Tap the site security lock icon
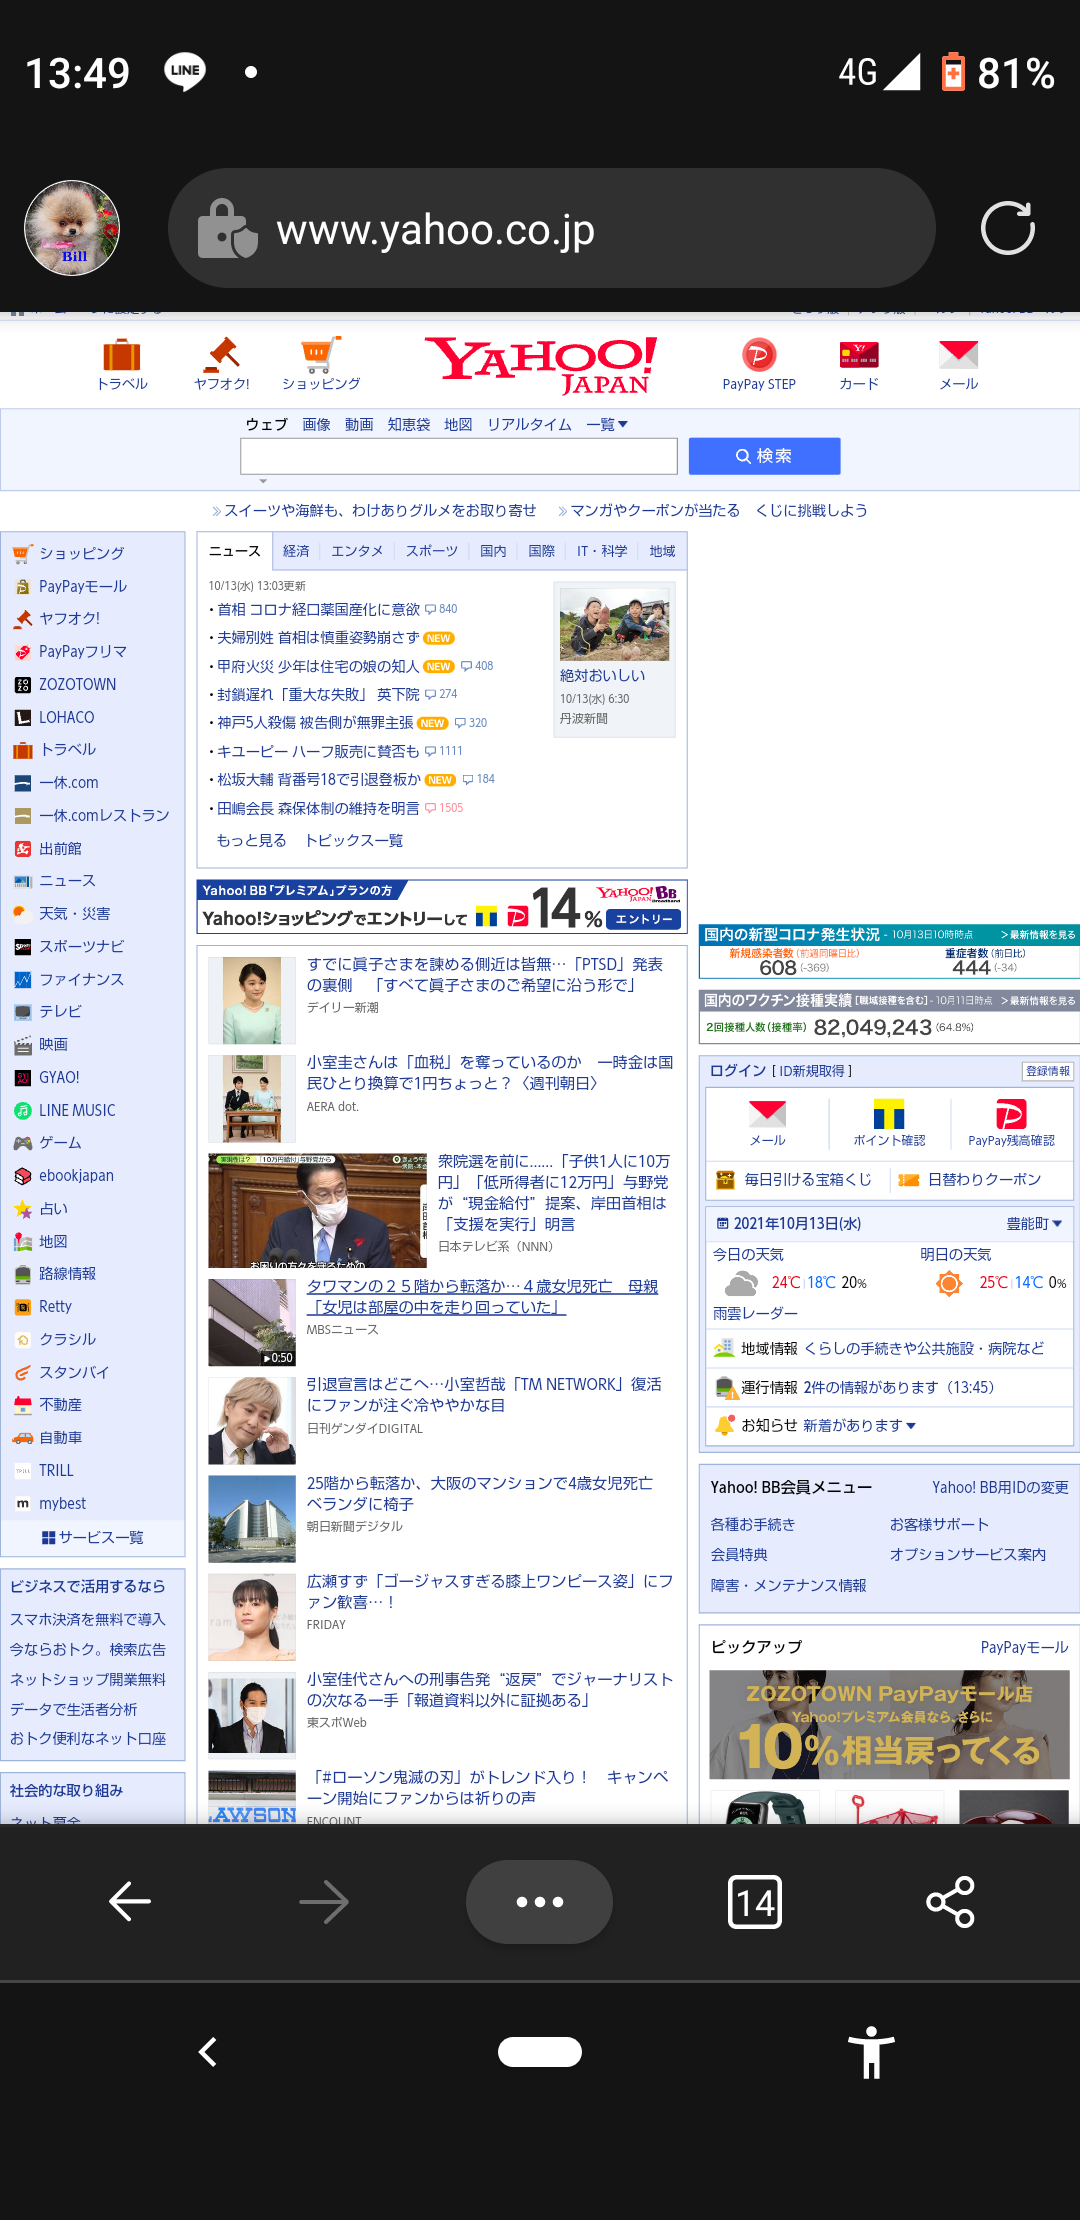The height and width of the screenshot is (2220, 1080). click(227, 229)
